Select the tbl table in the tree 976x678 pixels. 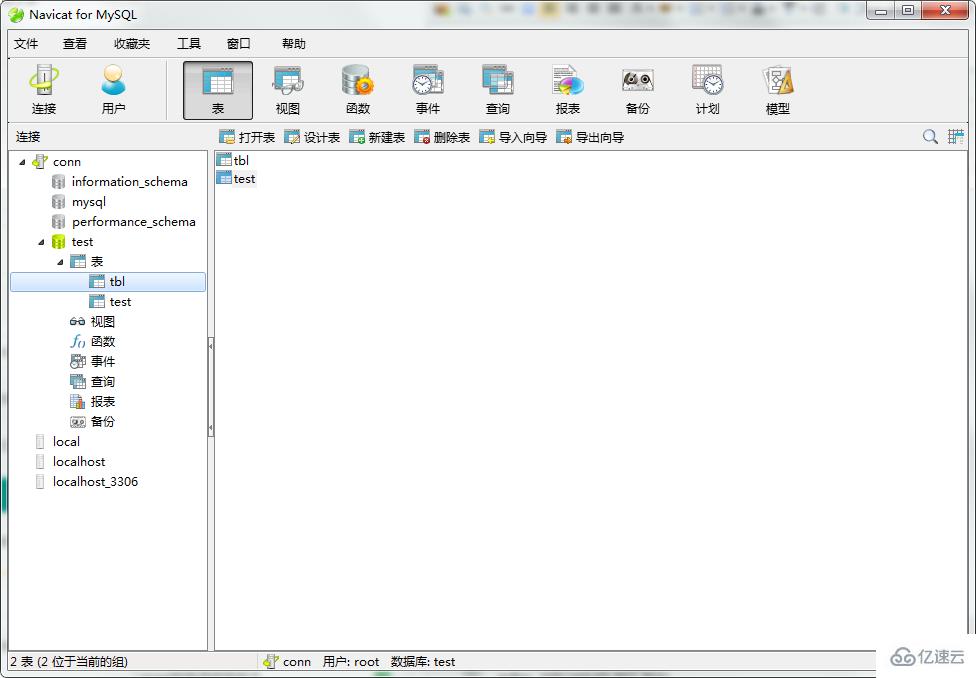119,281
